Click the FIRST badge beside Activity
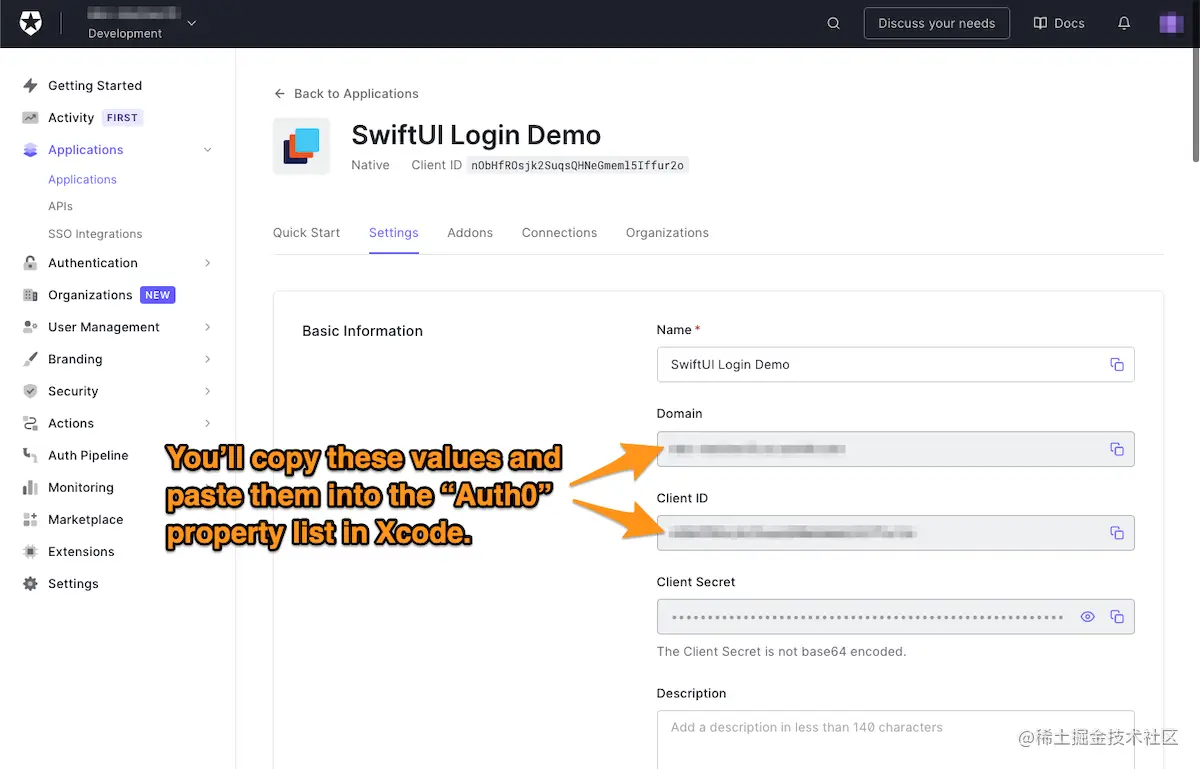This screenshot has width=1200, height=769. tap(122, 118)
